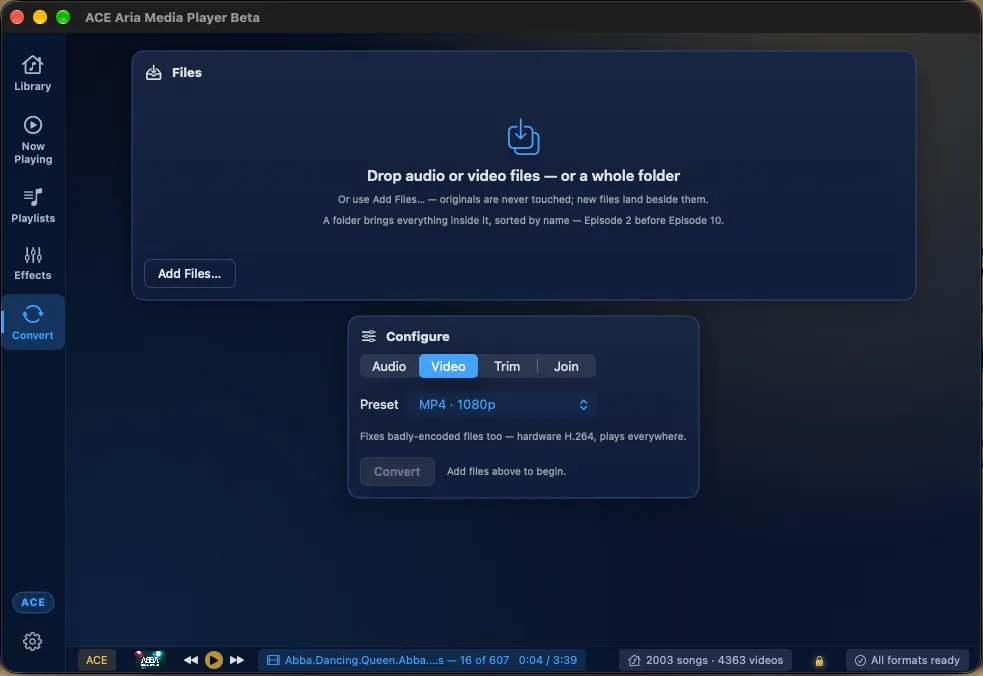983x676 pixels.
Task: Open settings via the gear icon
Action: [x=33, y=641]
